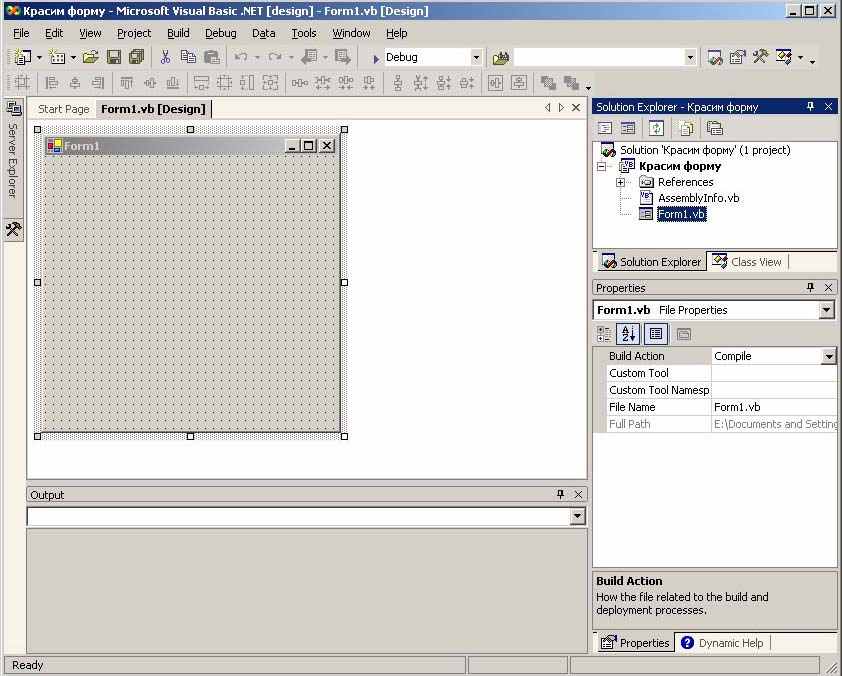Click View Code icon in Solution Explorer
This screenshot has width=842, height=676.
[x=605, y=128]
